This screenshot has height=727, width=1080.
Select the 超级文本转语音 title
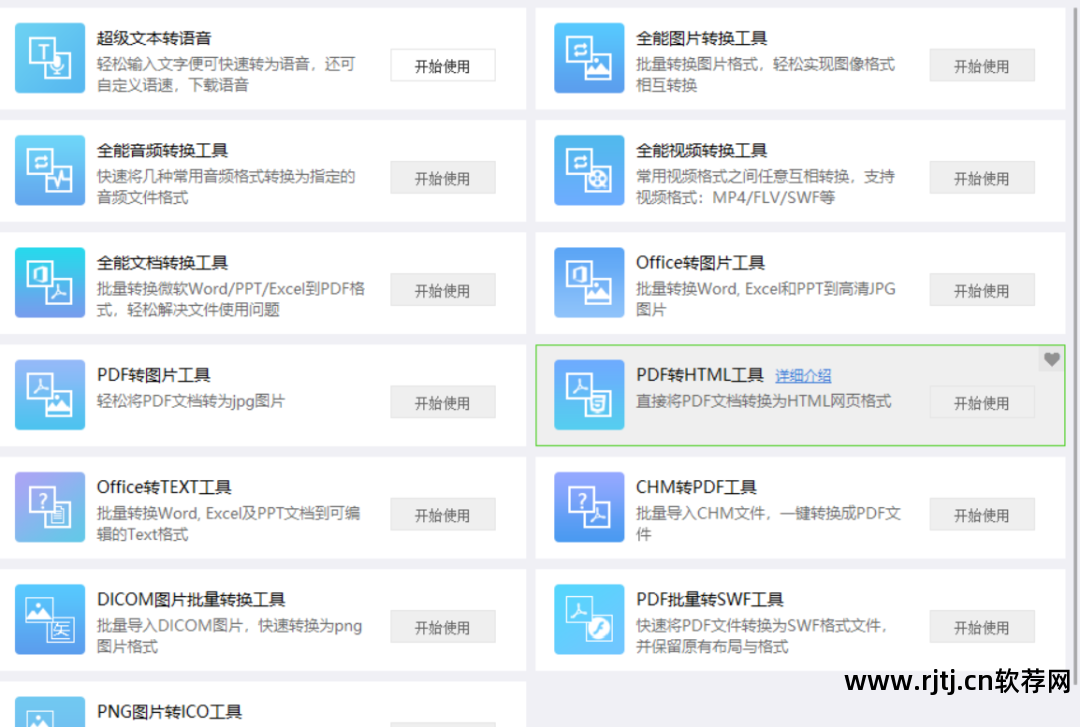pos(154,38)
